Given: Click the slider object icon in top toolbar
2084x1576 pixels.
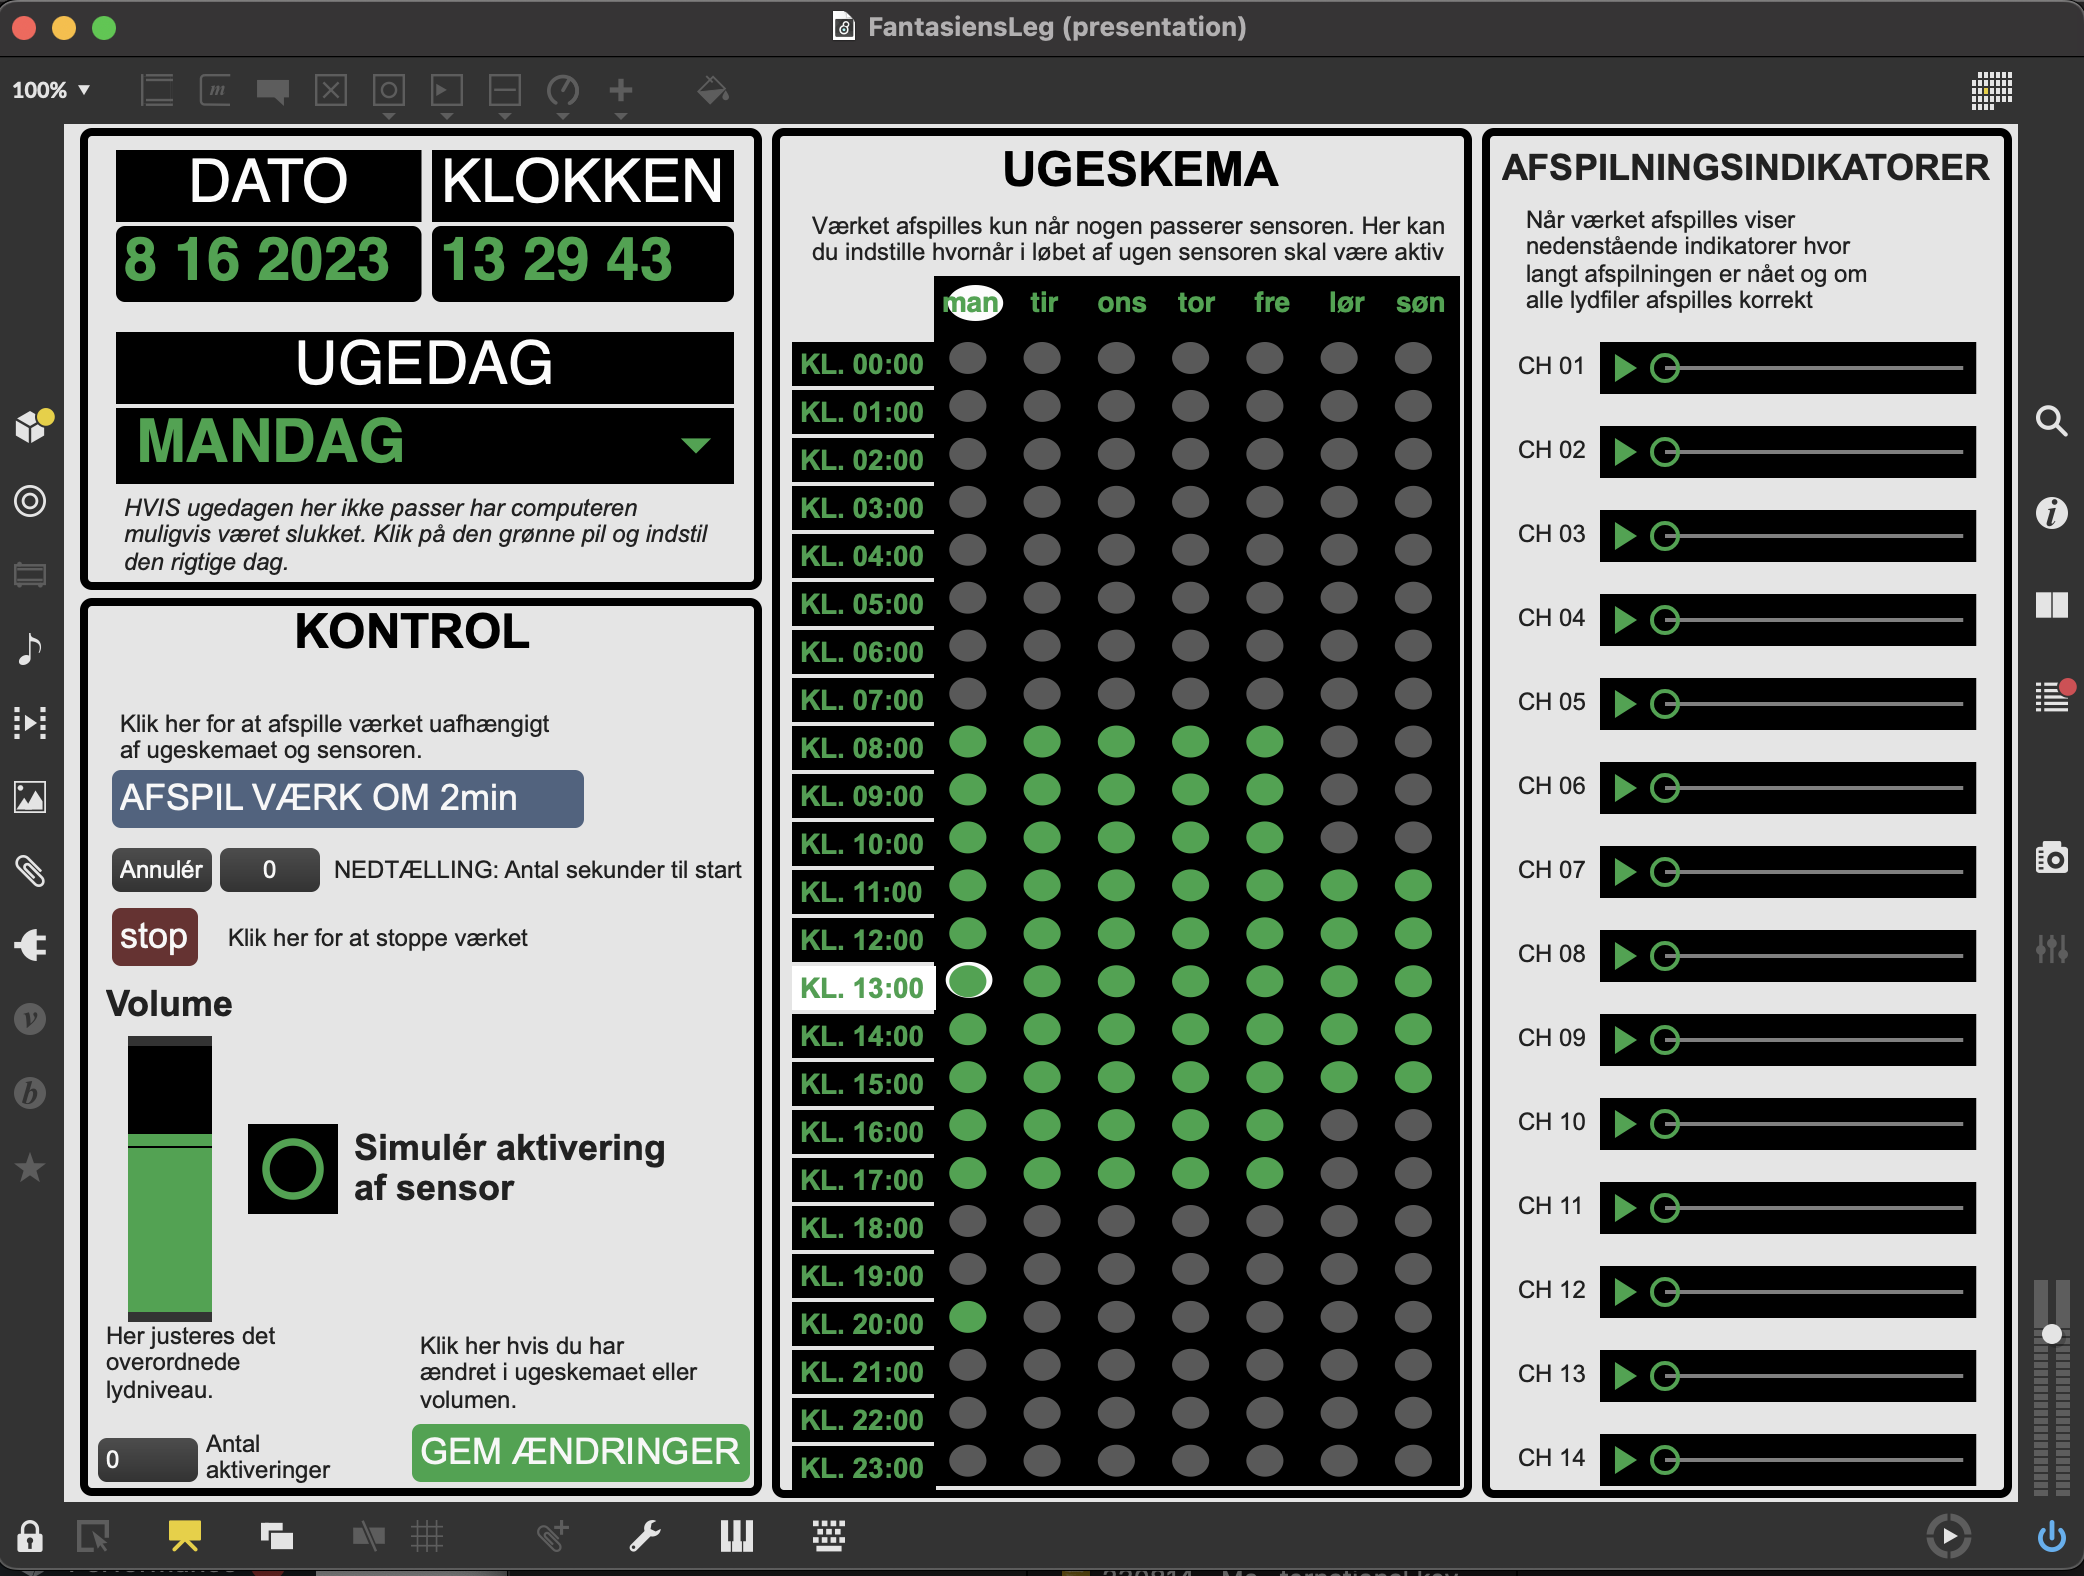Looking at the screenshot, I should click(505, 90).
